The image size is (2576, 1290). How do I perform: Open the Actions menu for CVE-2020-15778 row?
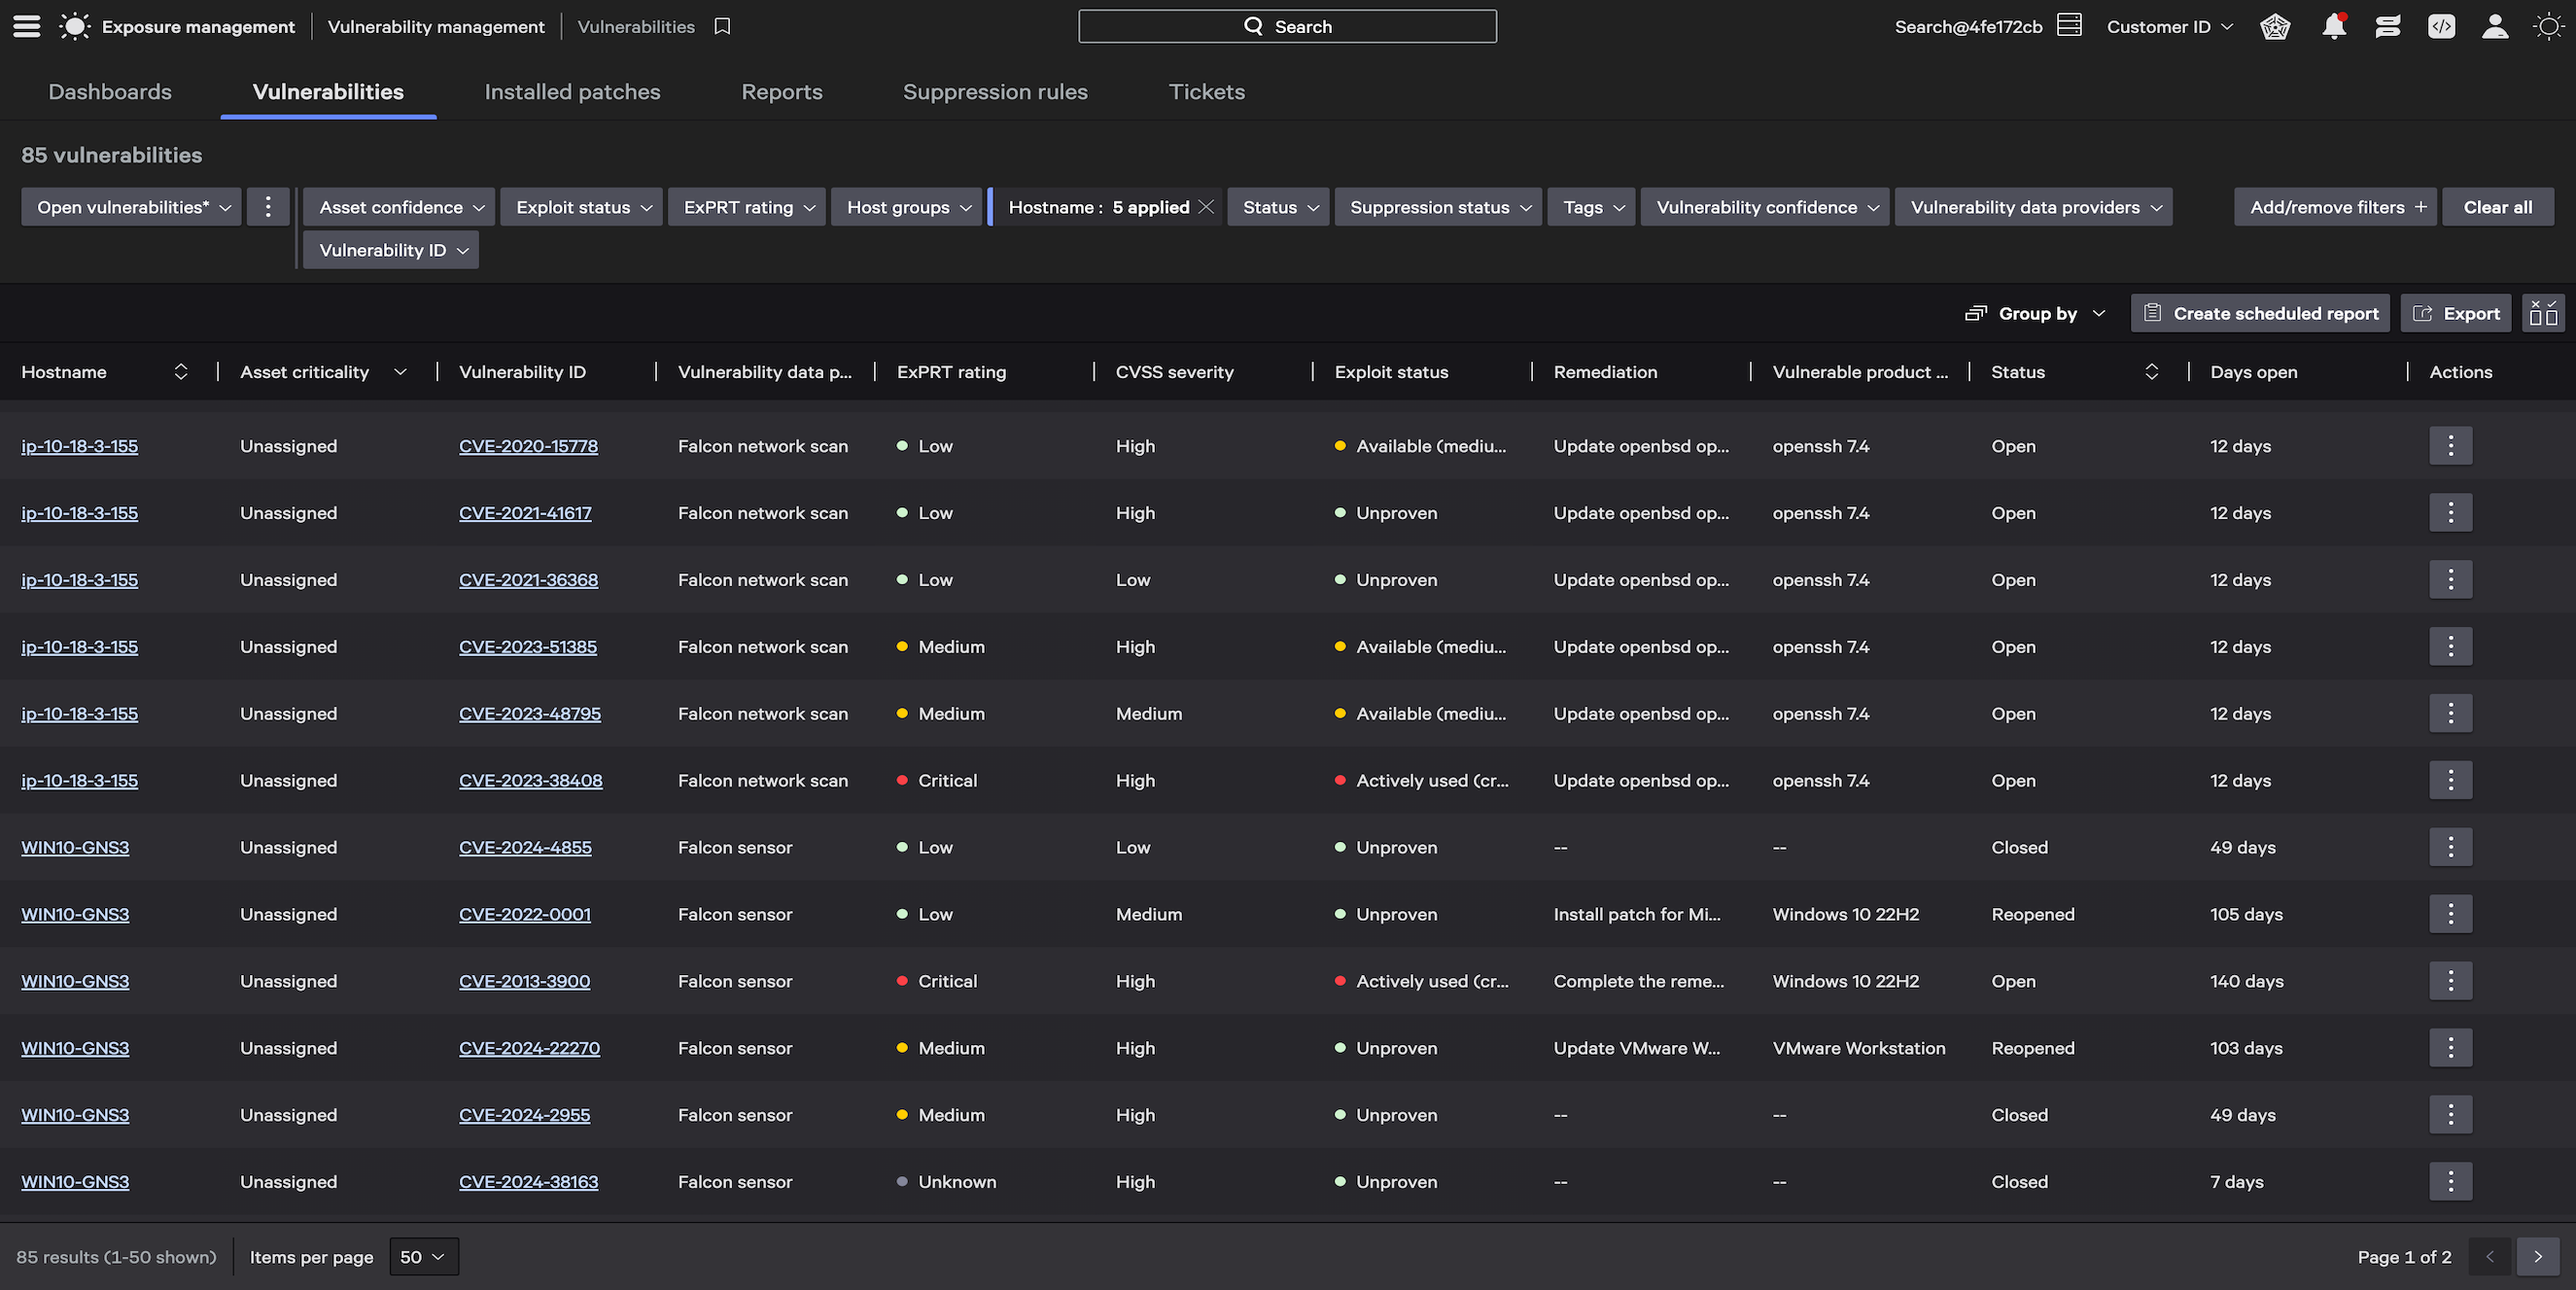(2450, 446)
